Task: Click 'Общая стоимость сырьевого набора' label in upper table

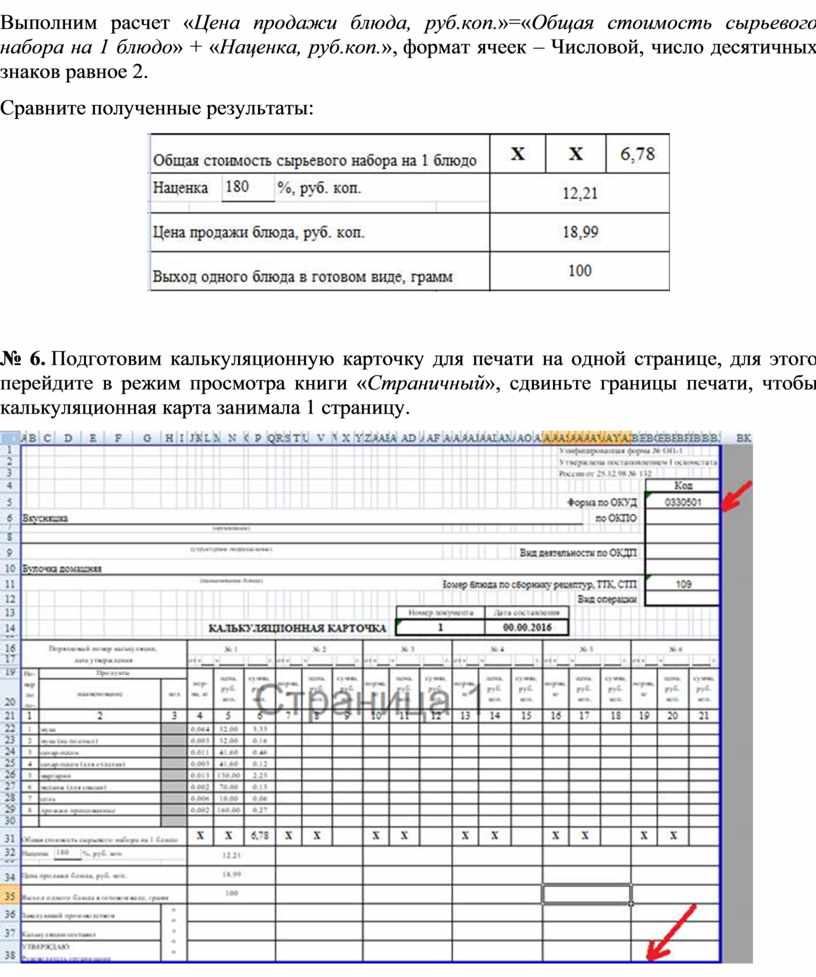Action: pos(315,161)
